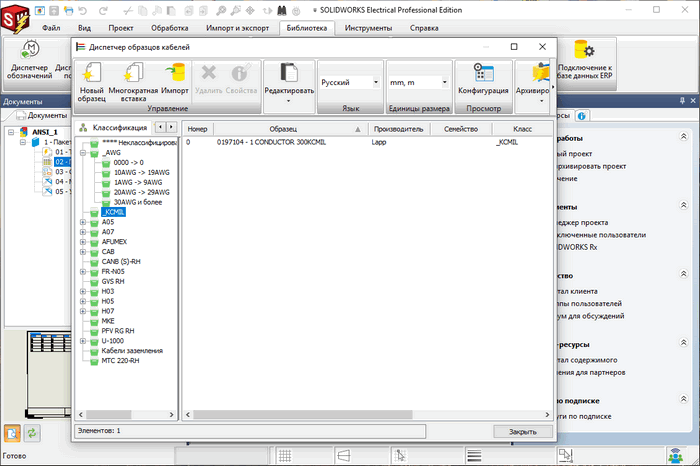This screenshot has width=700, height=466.
Task: Click the redo arrow in quick access bar
Action: pos(103,10)
